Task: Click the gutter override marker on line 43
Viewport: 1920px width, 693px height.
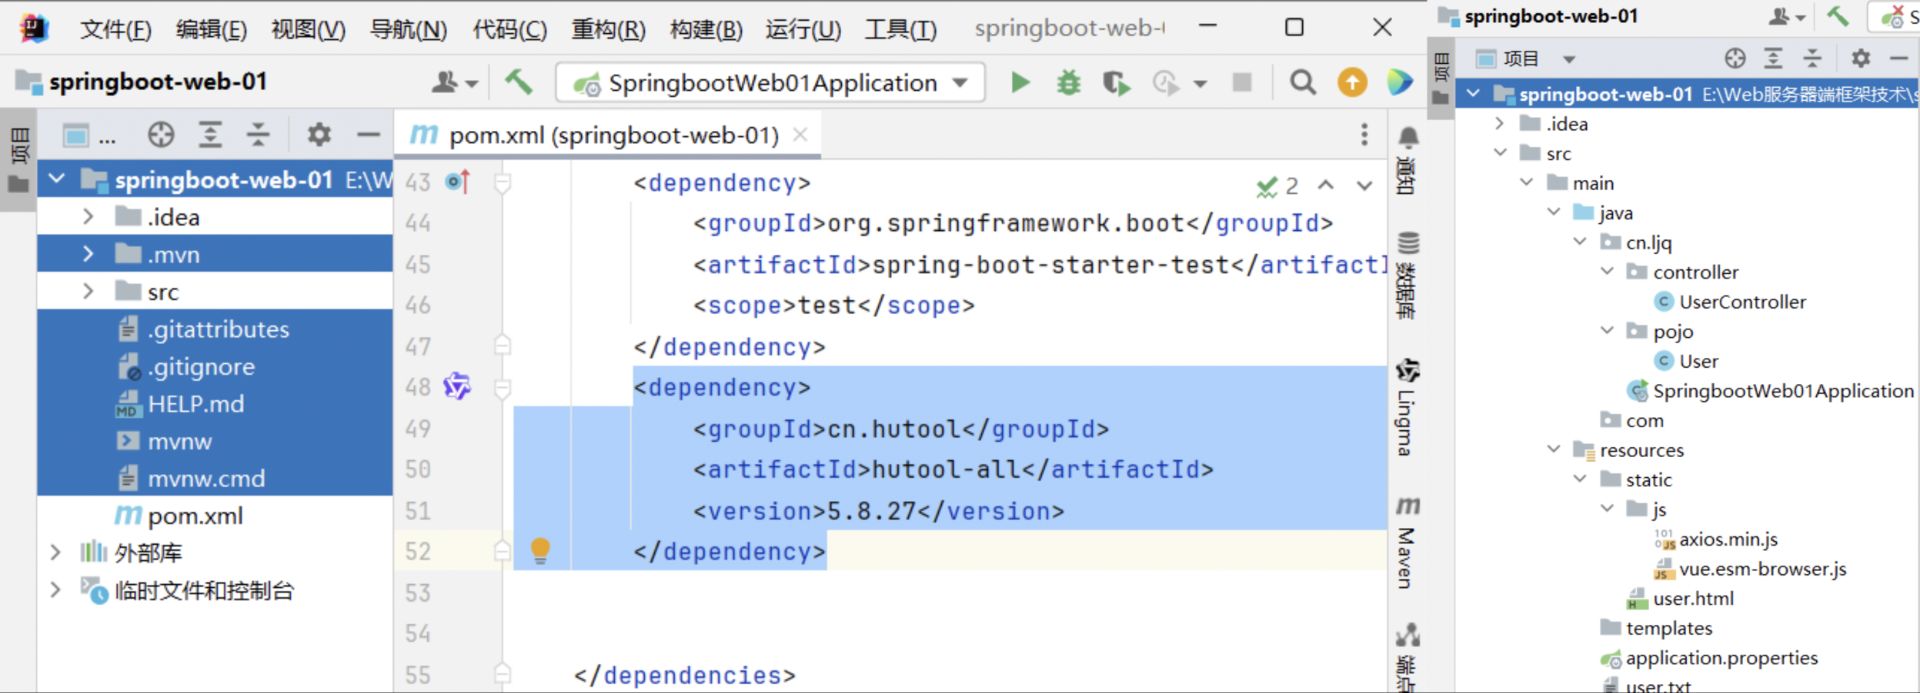Action: 458,182
